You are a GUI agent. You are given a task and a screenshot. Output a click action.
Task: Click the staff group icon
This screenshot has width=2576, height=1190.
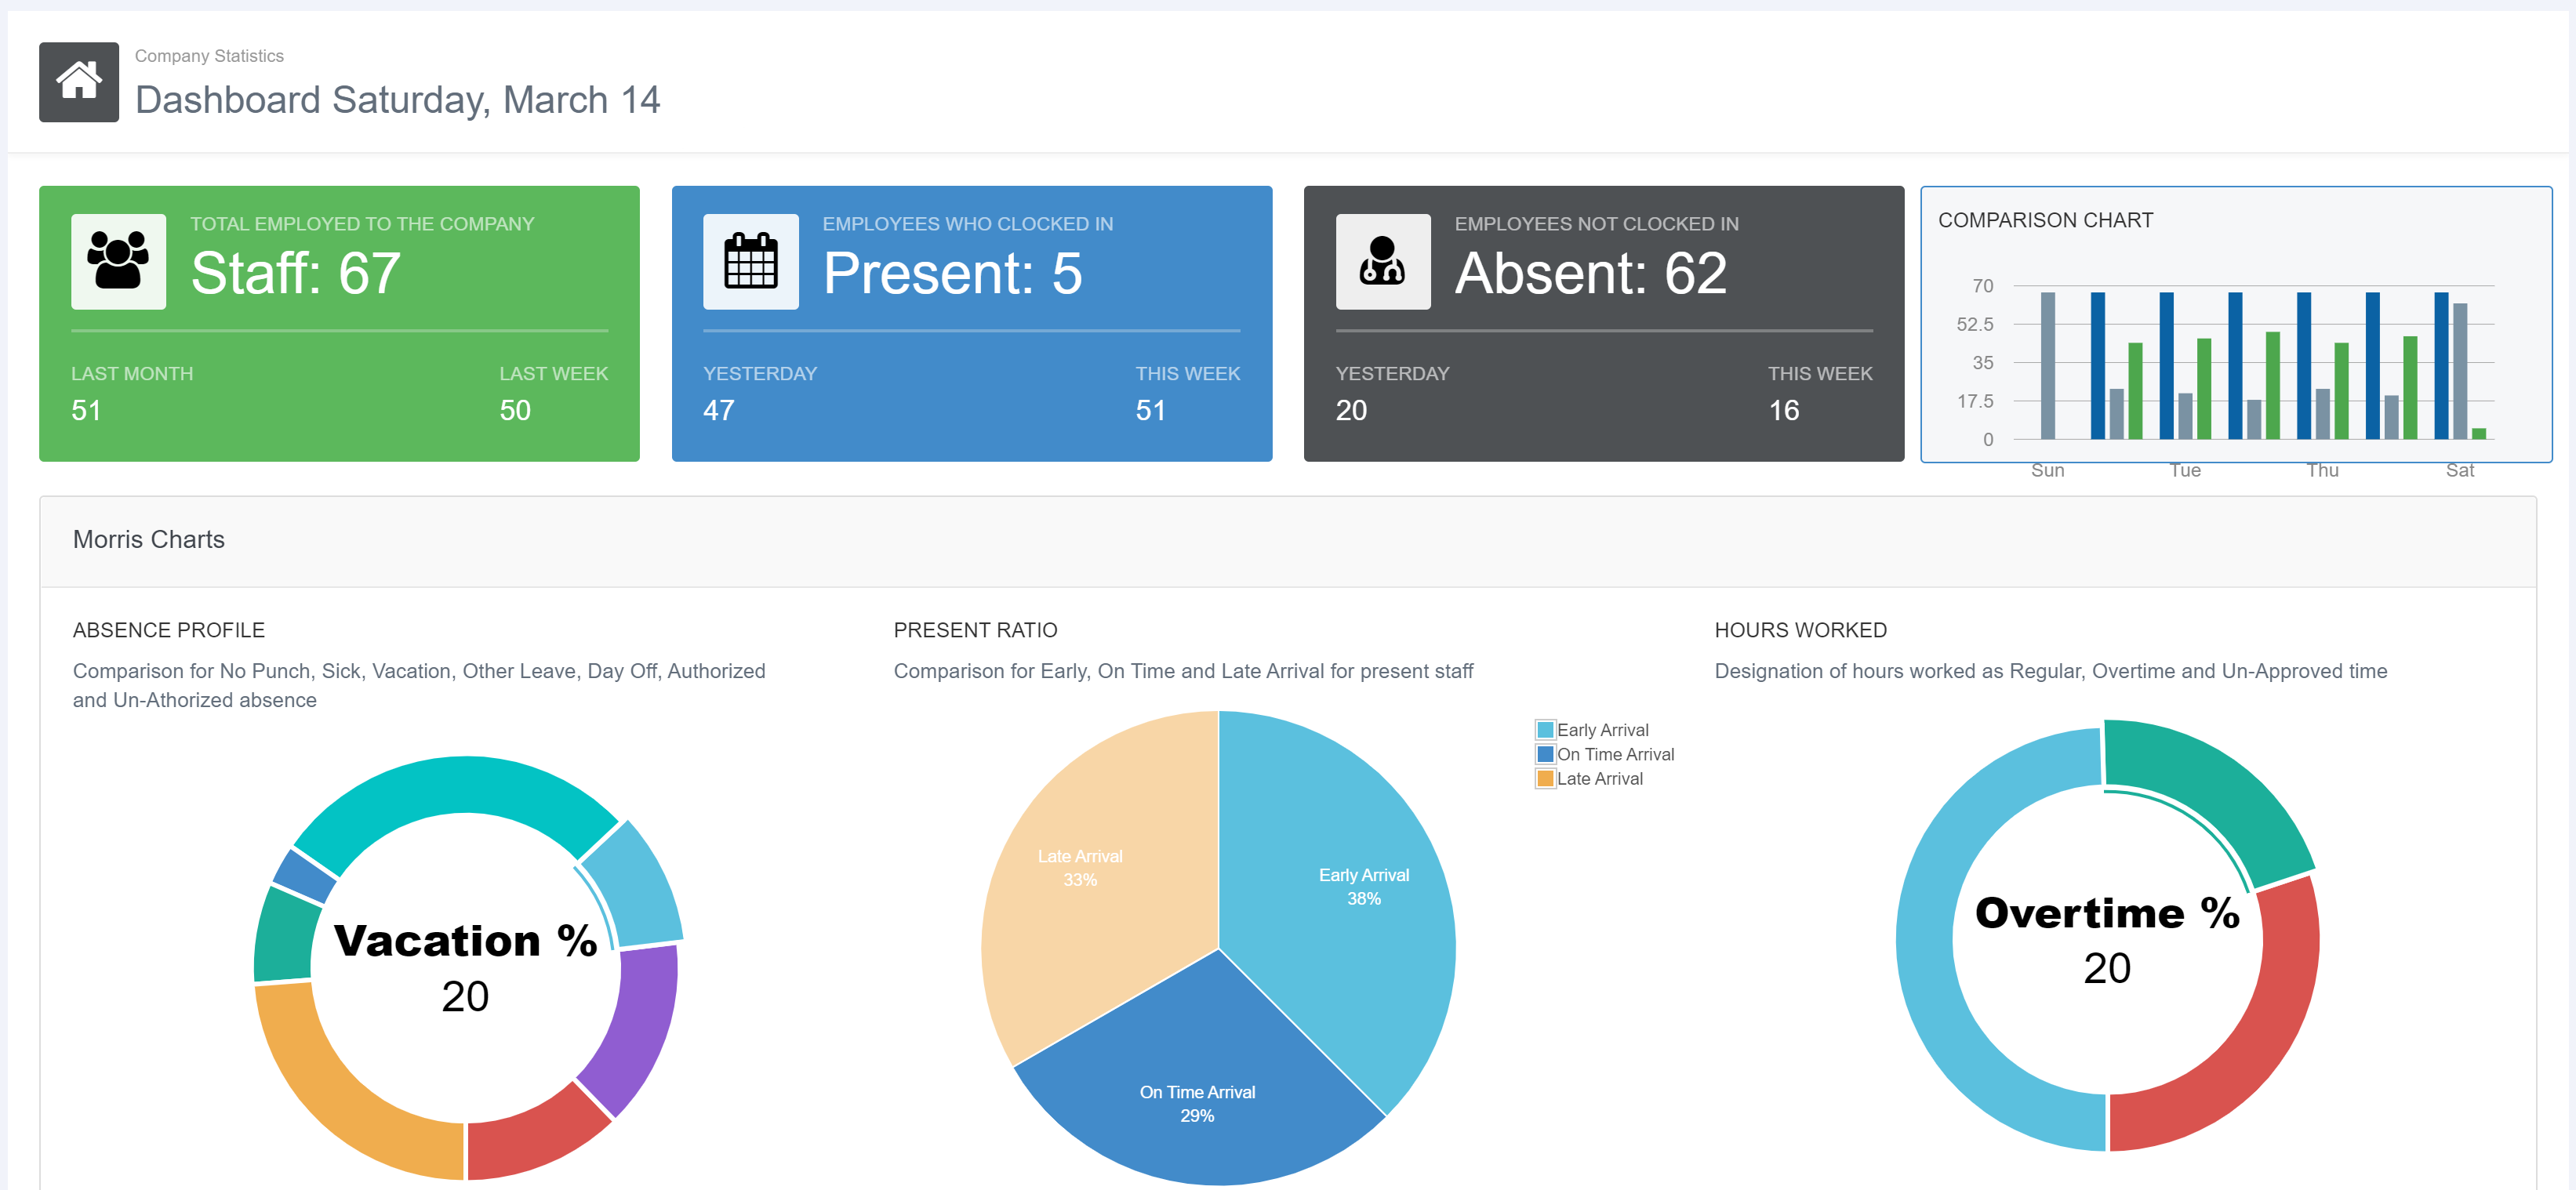click(x=118, y=261)
